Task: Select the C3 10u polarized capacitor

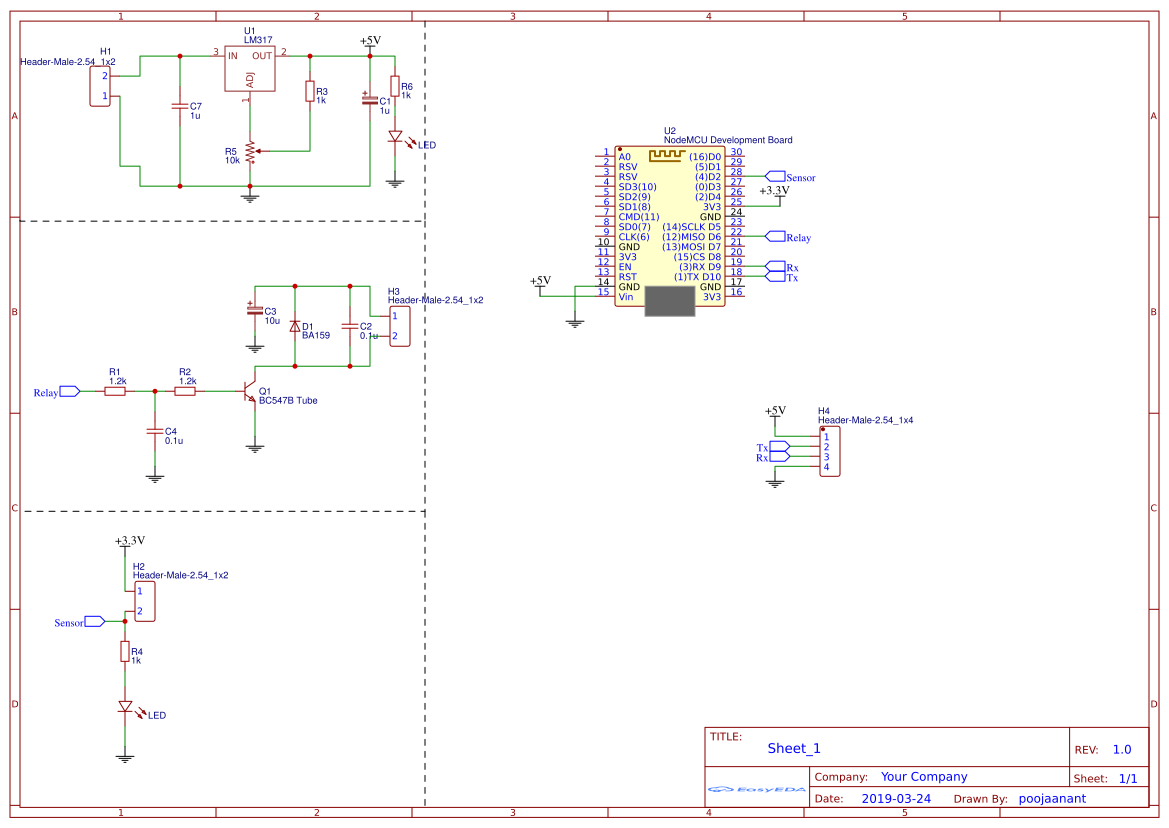Action: 255,311
